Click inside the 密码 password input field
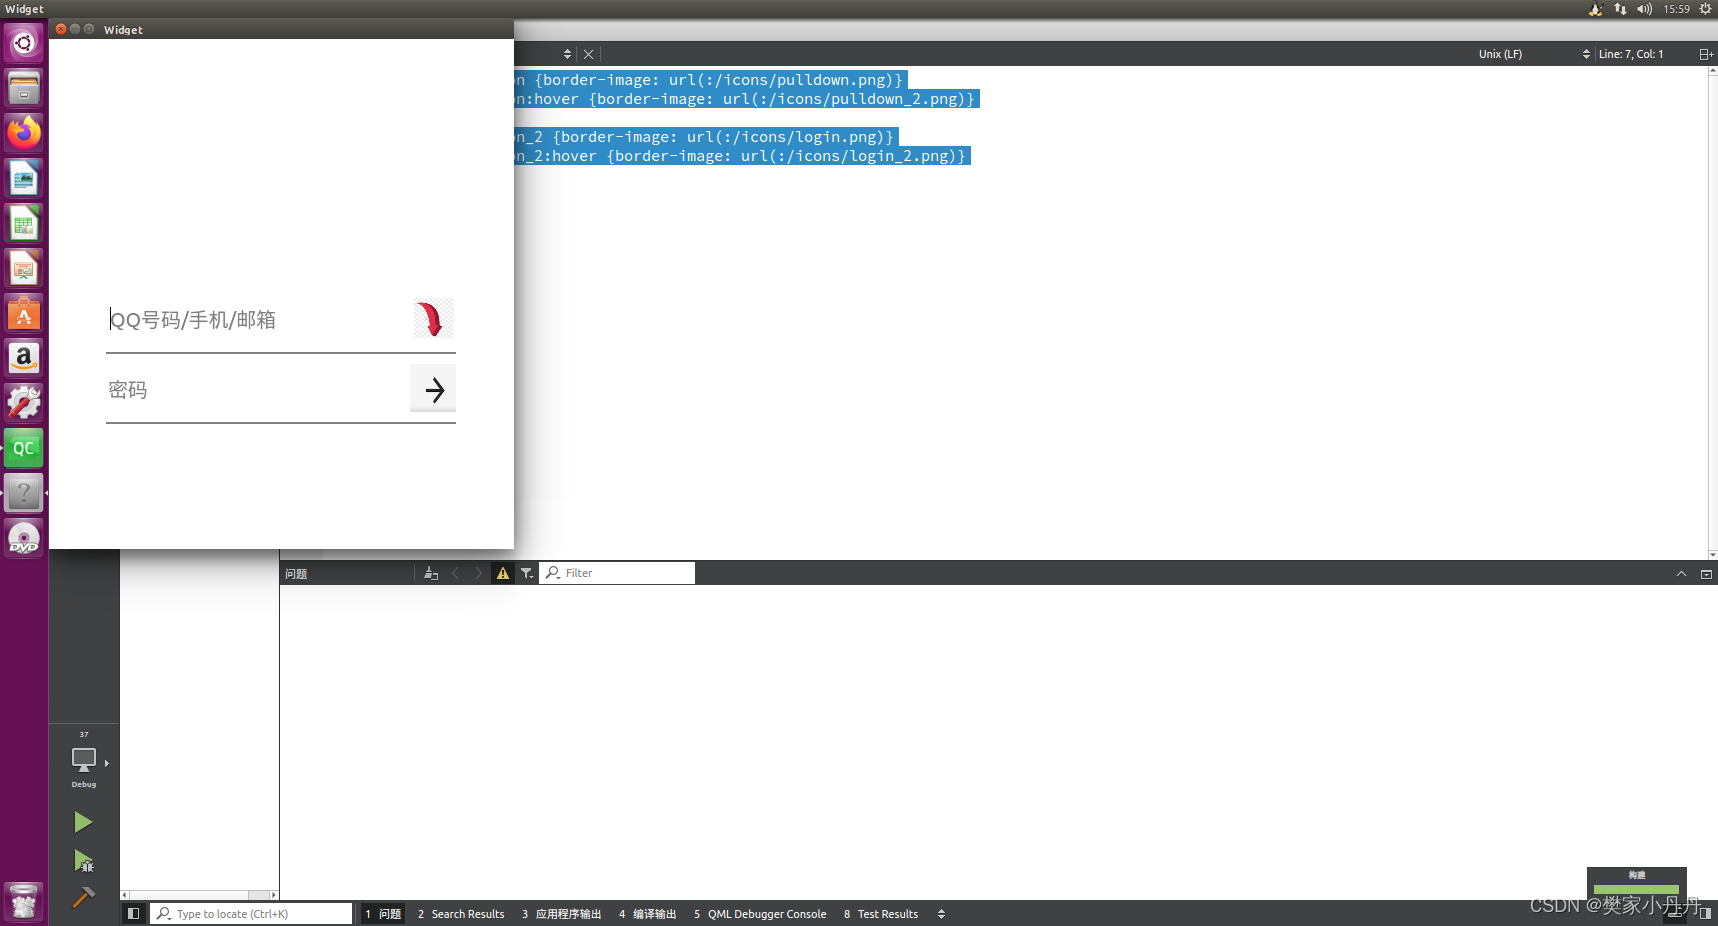Viewport: 1718px width, 926px height. [250, 390]
